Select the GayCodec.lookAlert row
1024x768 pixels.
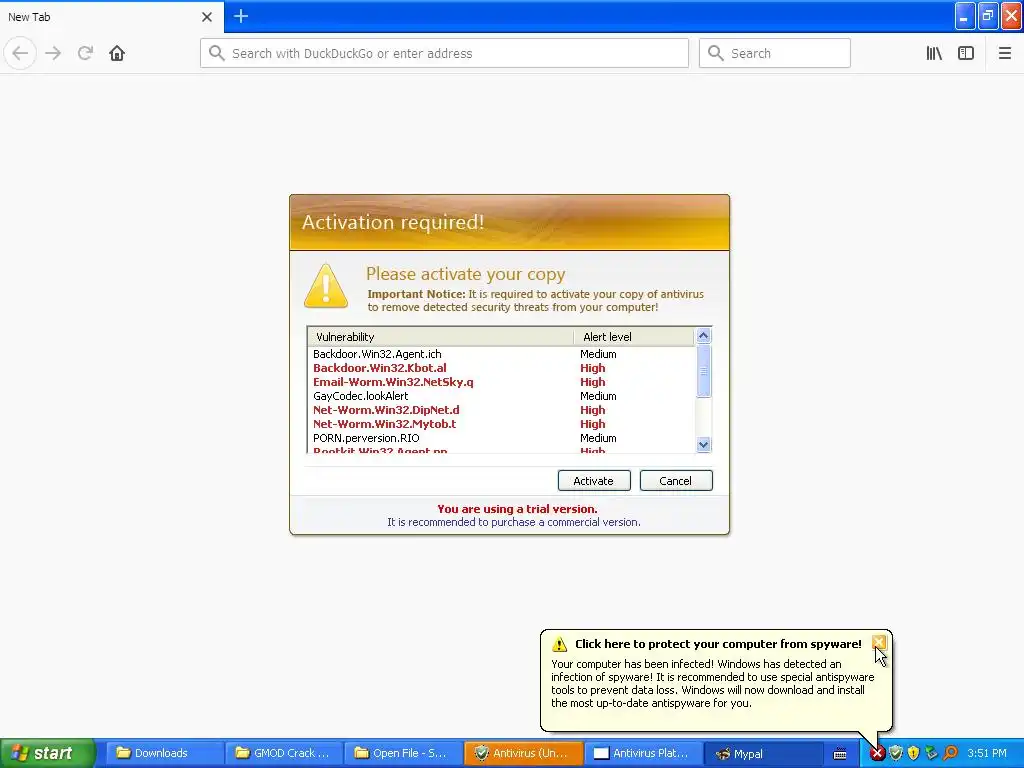[502, 396]
